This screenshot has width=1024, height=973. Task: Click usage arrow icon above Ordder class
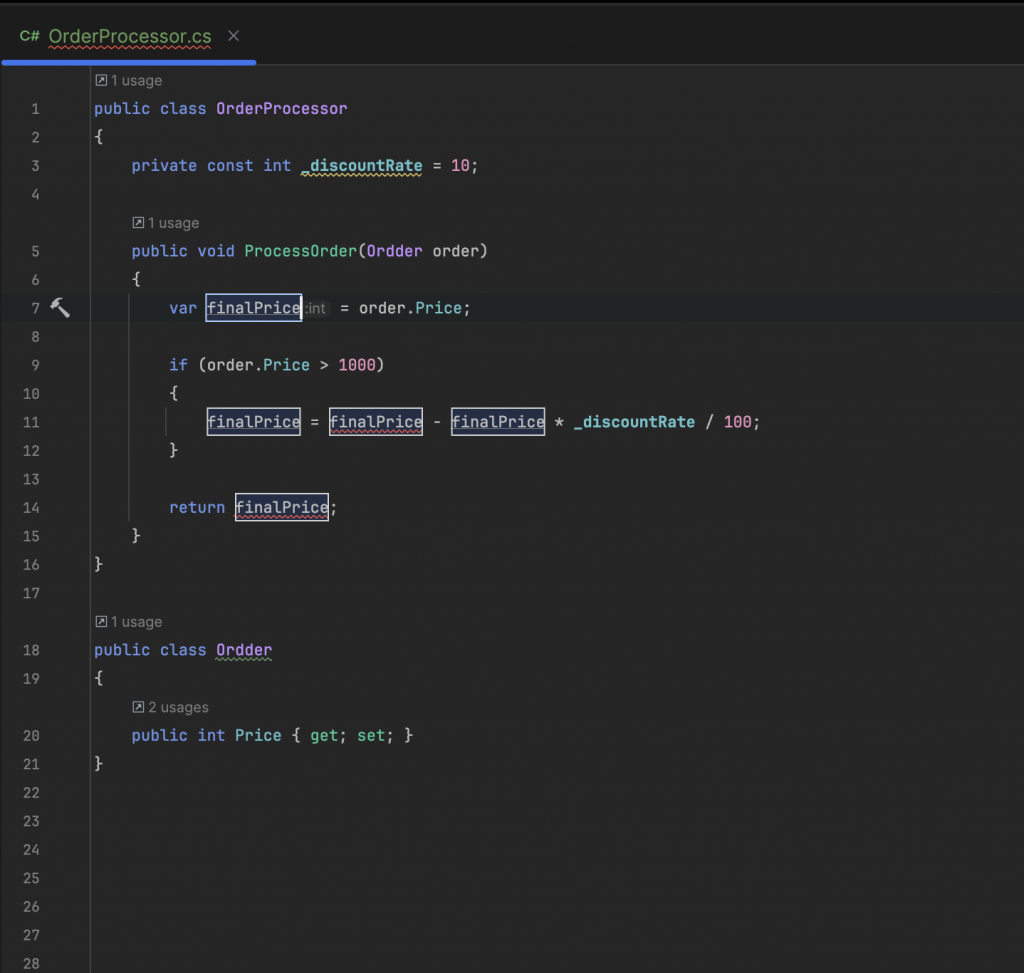[x=101, y=622]
